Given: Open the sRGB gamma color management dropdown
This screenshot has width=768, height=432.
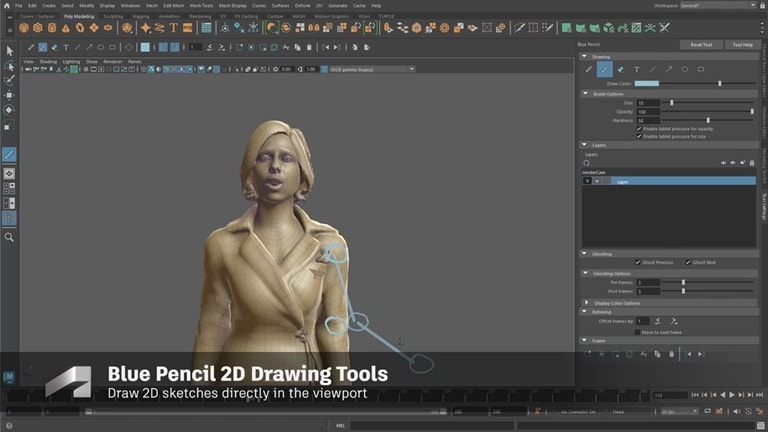Looking at the screenshot, I should pyautogui.click(x=372, y=70).
